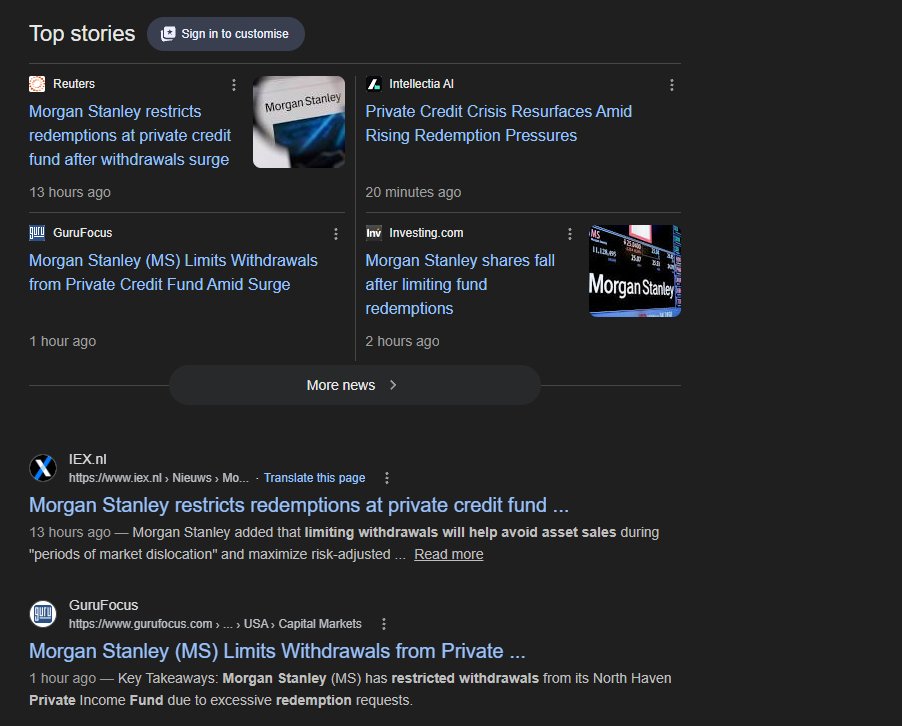
Task: Click the playlist icon in the Sign in button
Action: (x=168, y=34)
